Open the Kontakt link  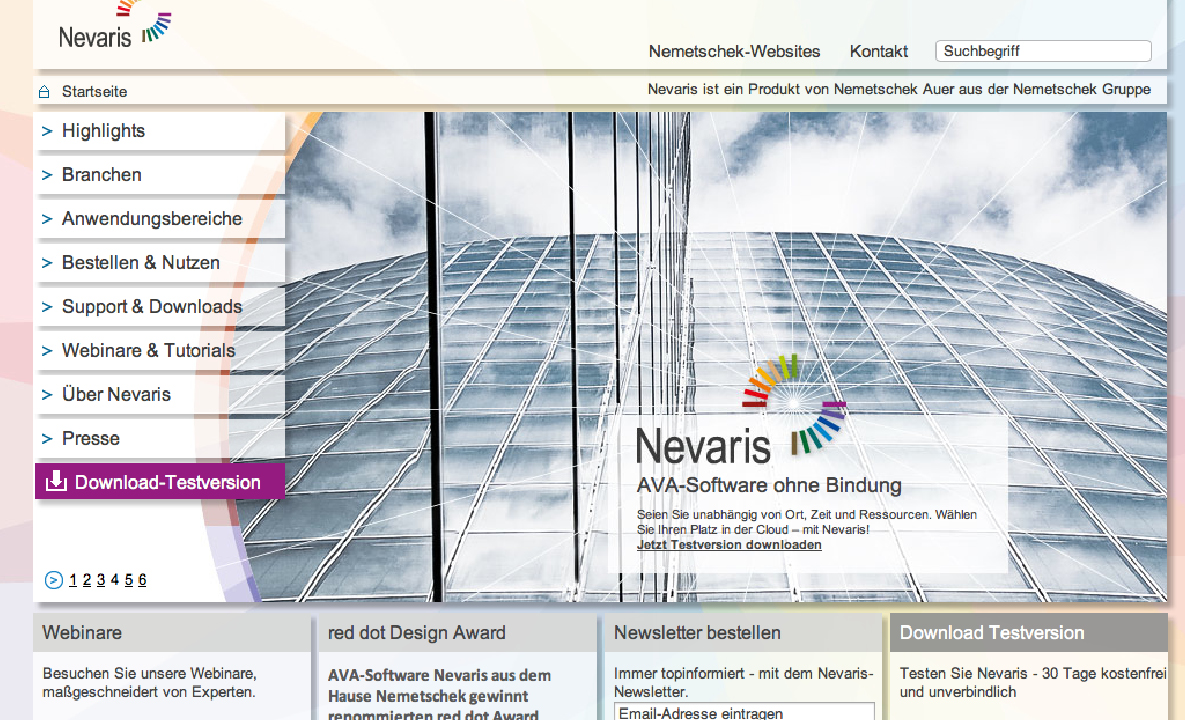click(878, 51)
